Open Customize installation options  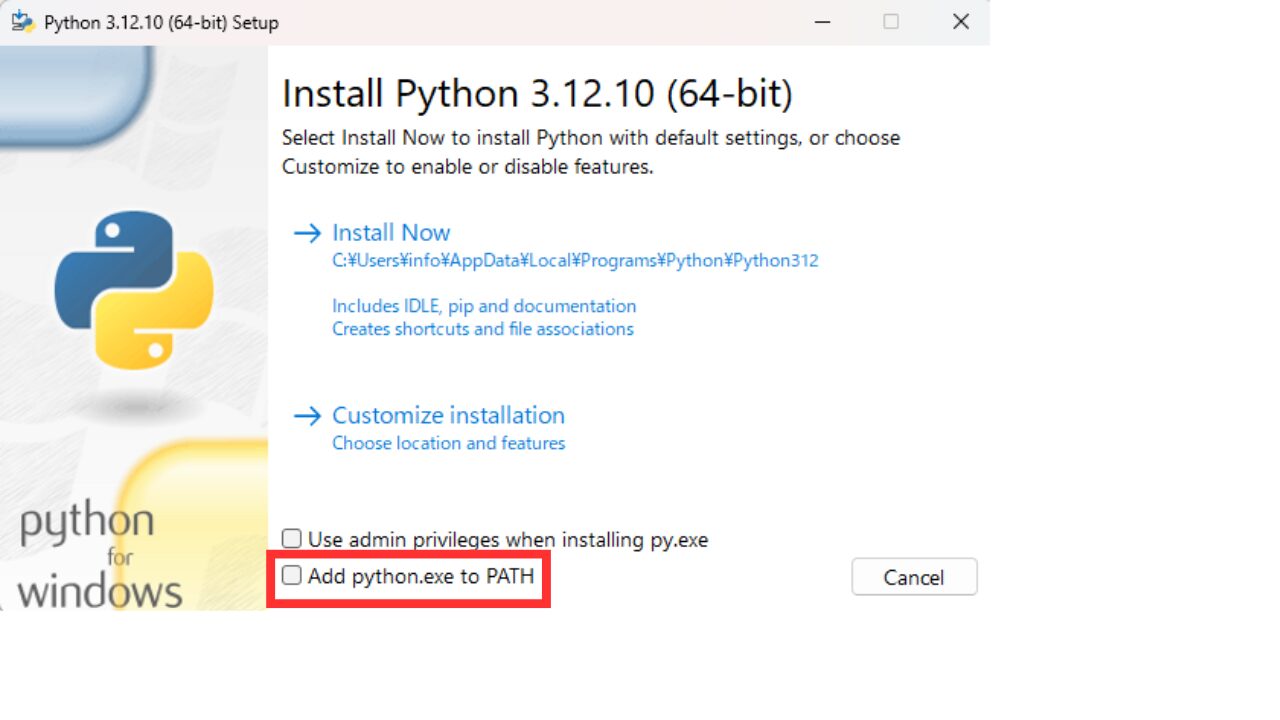[x=448, y=415]
